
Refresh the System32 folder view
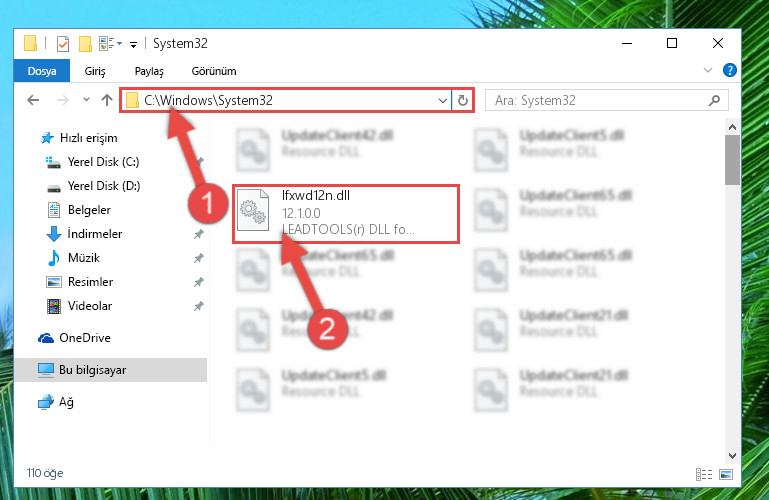pos(462,100)
